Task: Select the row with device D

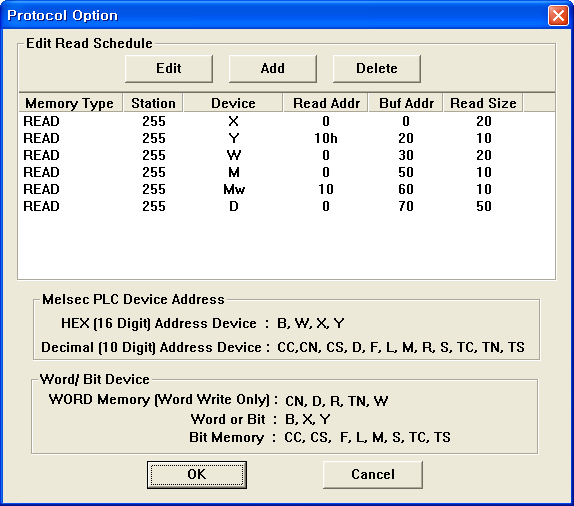Action: point(287,207)
